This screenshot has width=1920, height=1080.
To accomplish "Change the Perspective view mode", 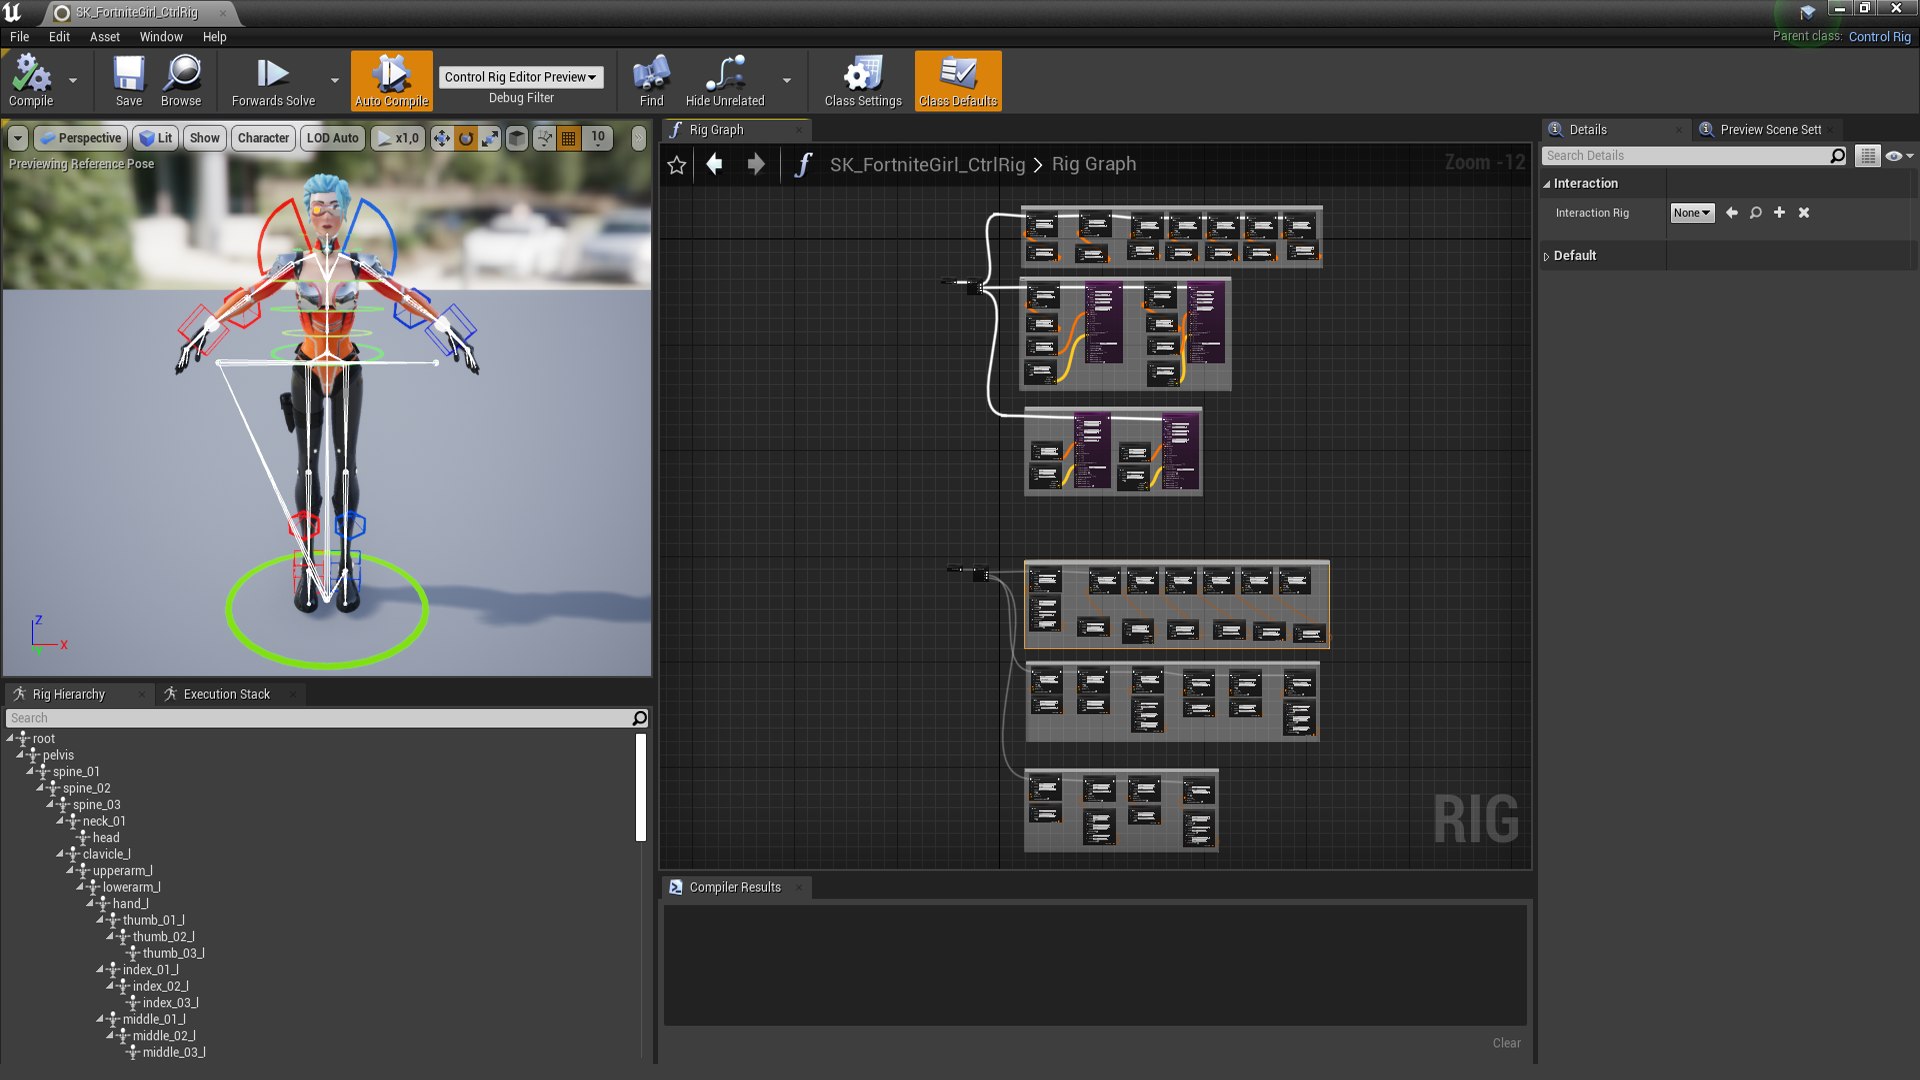I will [x=80, y=138].
